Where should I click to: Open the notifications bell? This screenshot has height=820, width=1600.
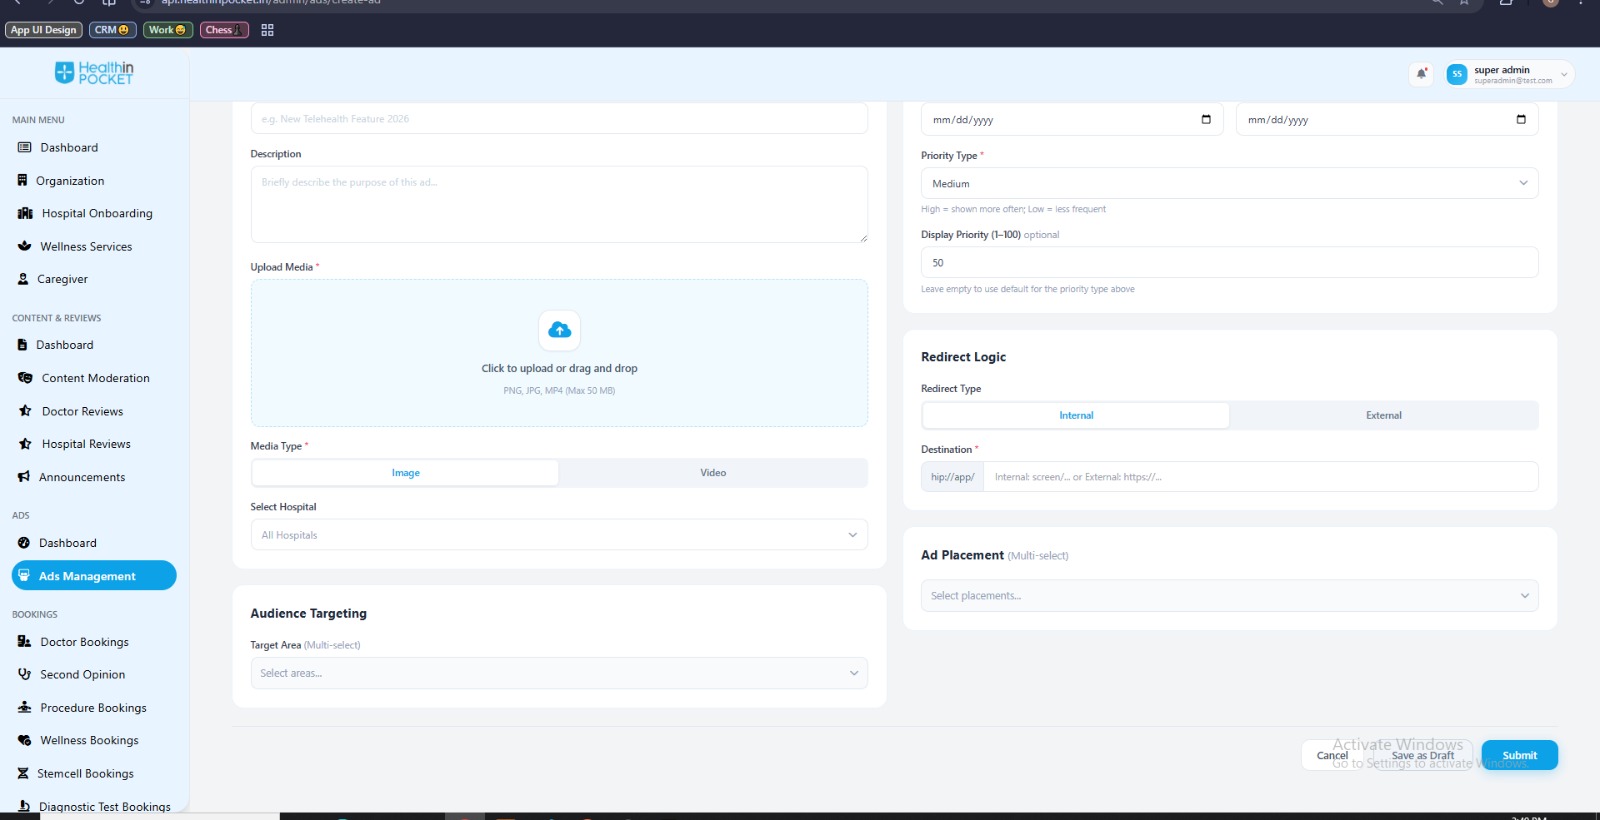[x=1421, y=73]
